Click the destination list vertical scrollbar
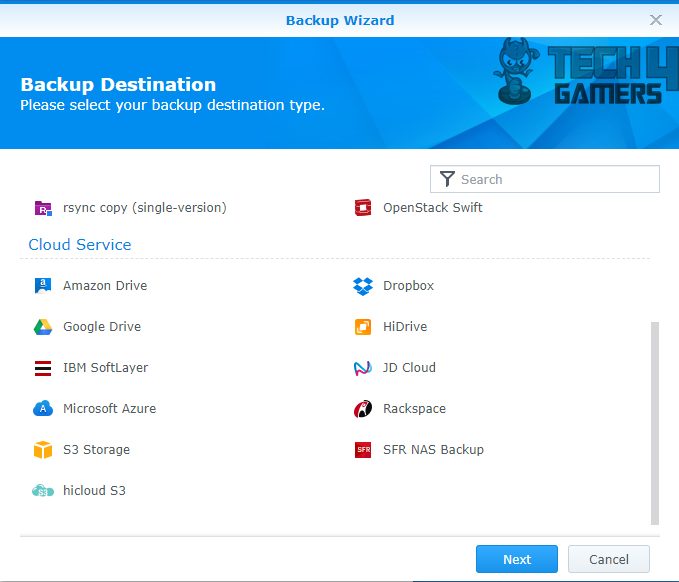Screen dimensions: 679x582 coord(655,423)
